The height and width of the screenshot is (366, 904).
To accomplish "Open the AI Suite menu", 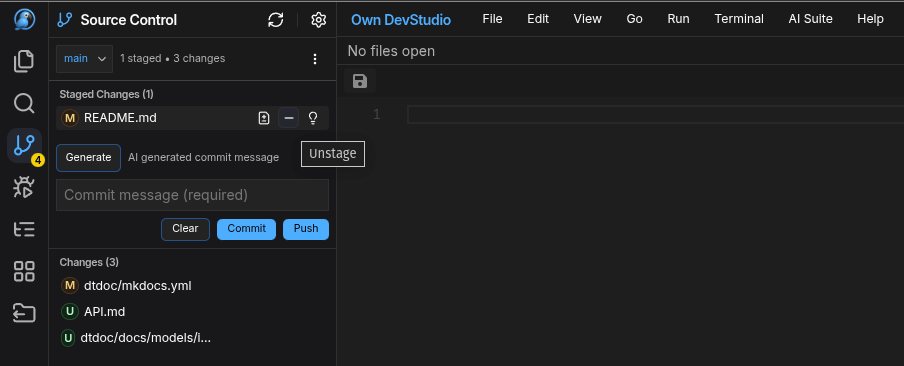I will (811, 19).
